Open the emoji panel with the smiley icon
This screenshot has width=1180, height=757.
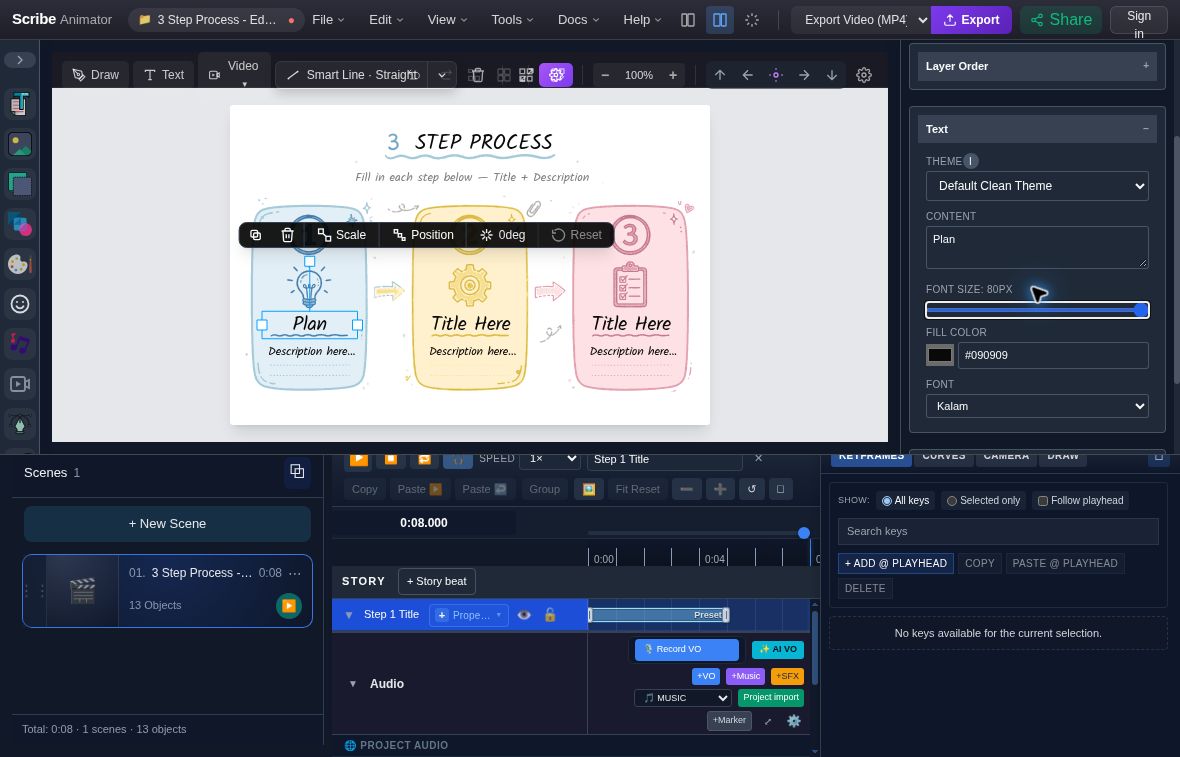point(20,304)
